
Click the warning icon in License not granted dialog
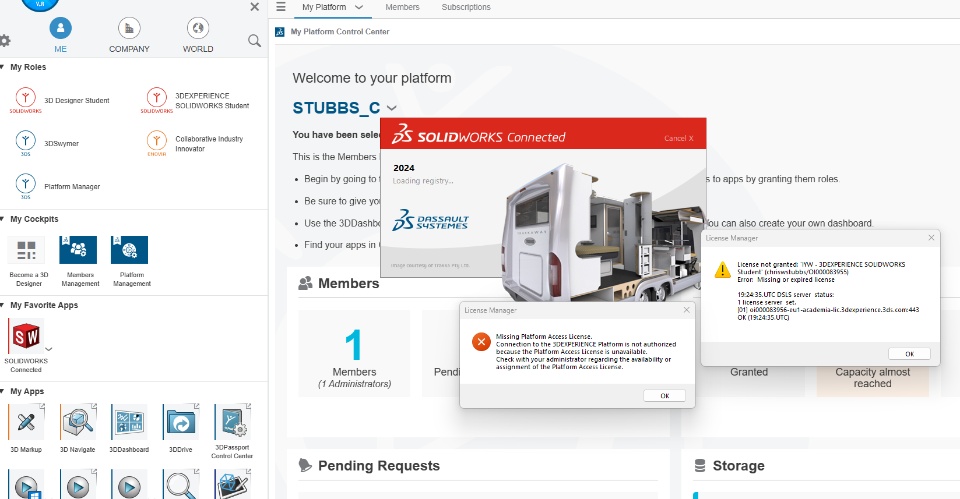coord(722,270)
